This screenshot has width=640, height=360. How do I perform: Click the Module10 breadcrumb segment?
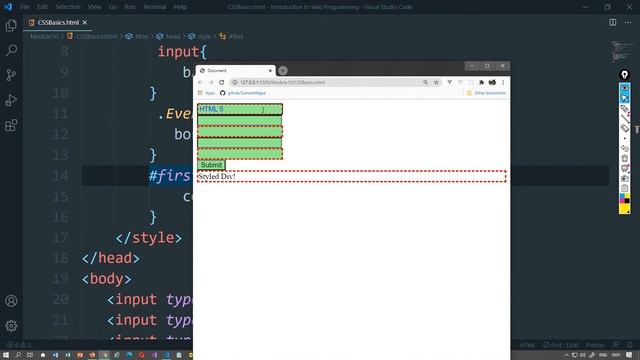[44, 36]
